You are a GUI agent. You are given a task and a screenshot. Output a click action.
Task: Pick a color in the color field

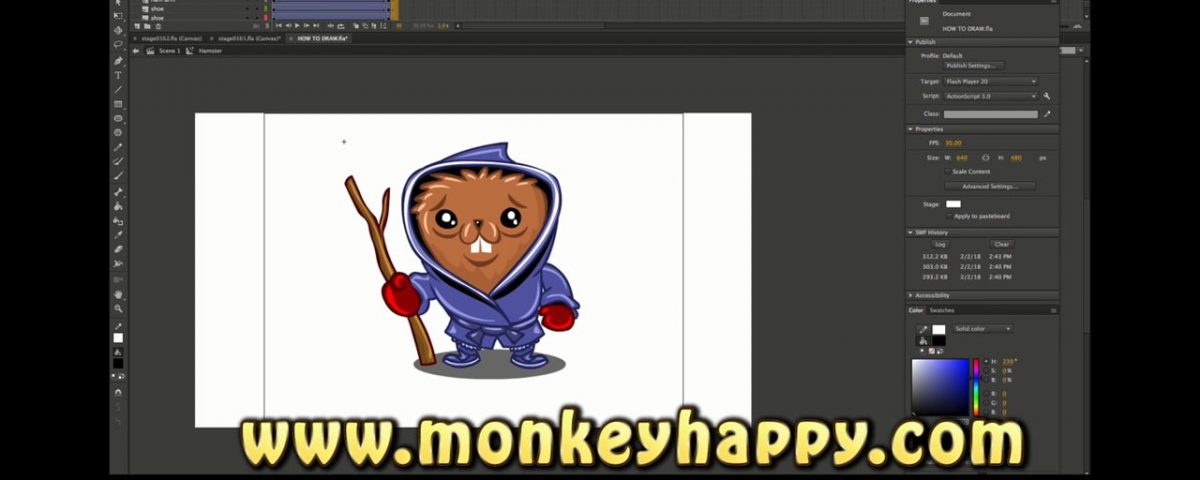pos(940,387)
